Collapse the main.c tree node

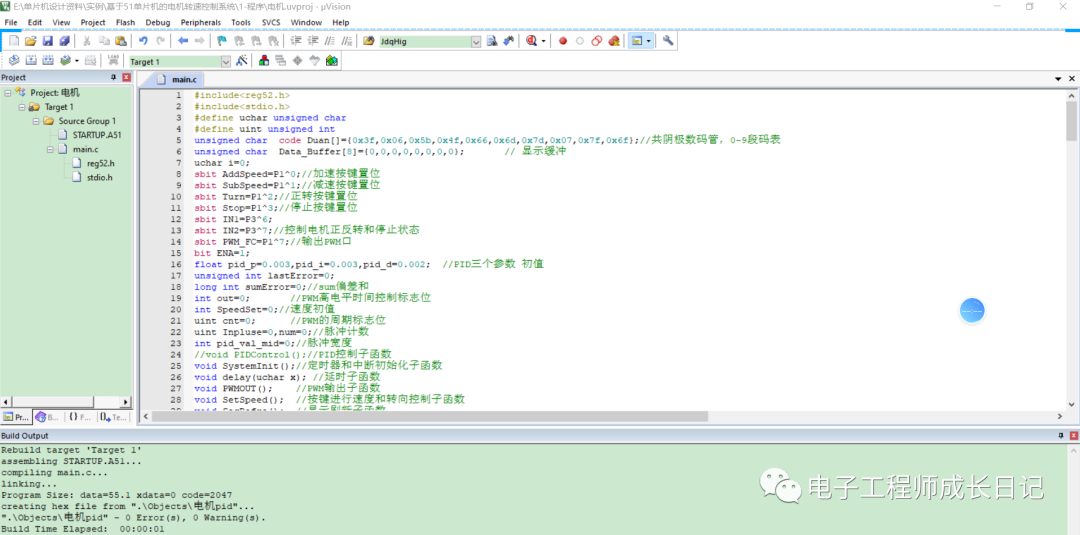pos(49,149)
